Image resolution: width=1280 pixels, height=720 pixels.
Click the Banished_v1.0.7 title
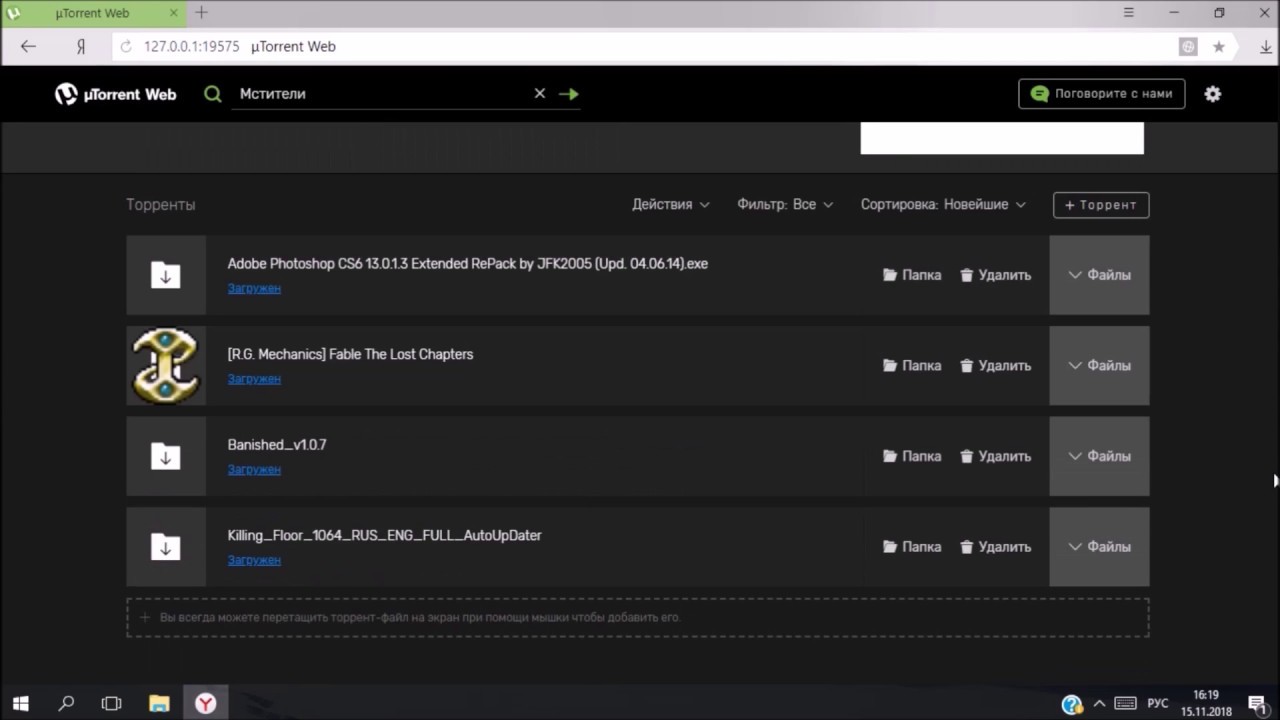[277, 445]
